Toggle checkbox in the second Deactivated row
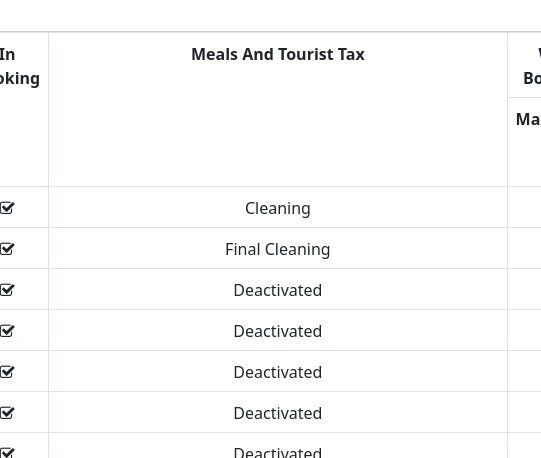 click(x=7, y=331)
